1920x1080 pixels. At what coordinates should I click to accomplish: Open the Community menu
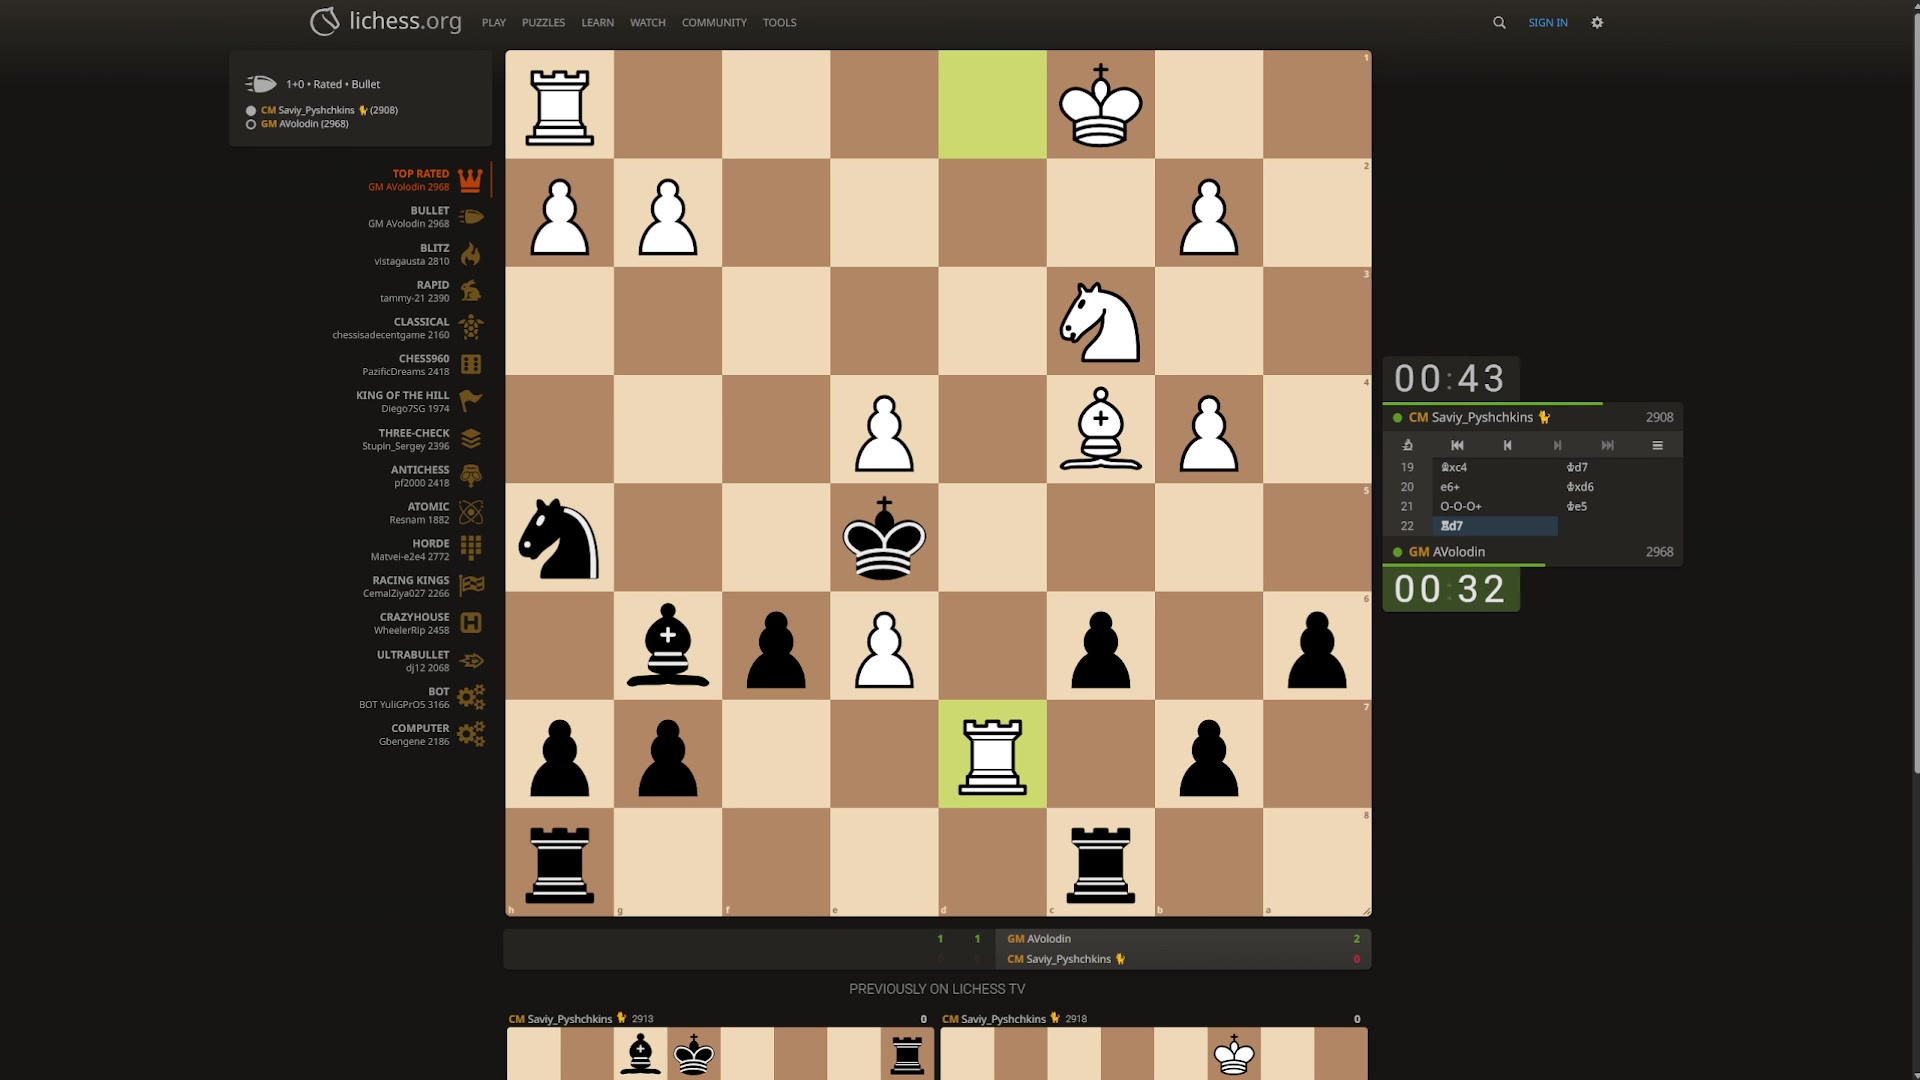[714, 23]
